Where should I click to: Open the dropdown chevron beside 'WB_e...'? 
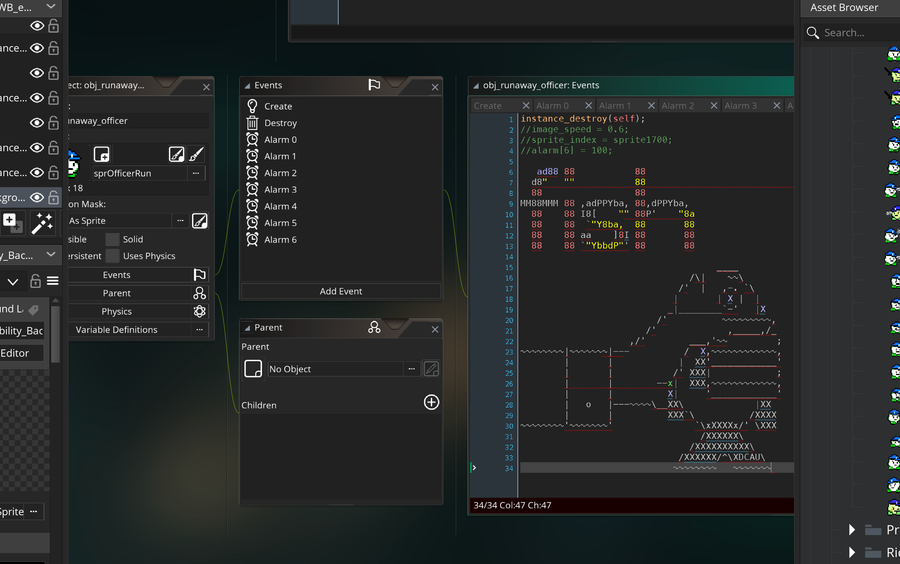pos(51,6)
